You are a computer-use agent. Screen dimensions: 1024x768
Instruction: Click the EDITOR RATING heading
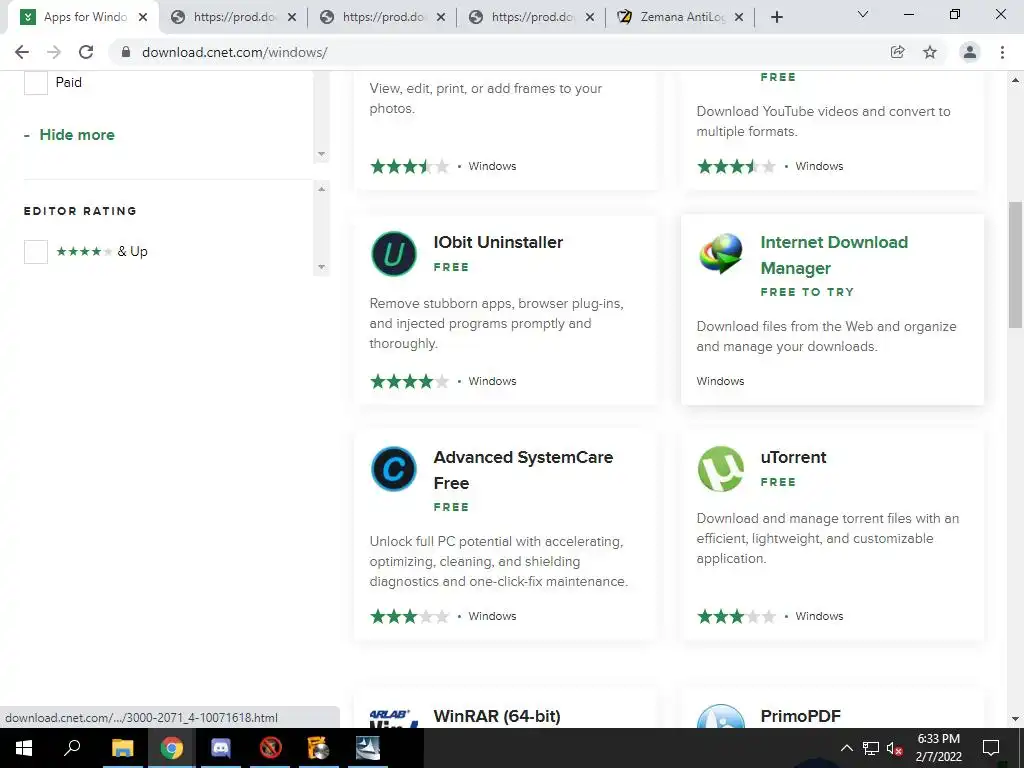pos(80,211)
